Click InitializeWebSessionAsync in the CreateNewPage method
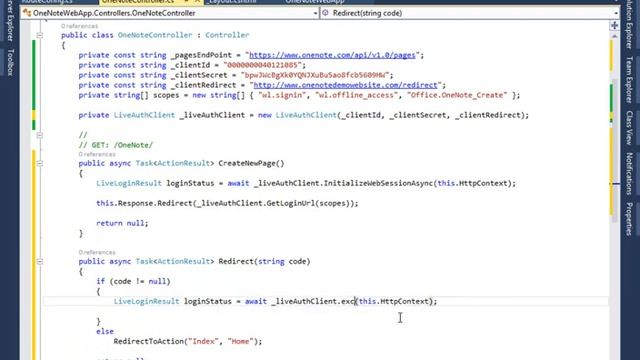 [378, 183]
